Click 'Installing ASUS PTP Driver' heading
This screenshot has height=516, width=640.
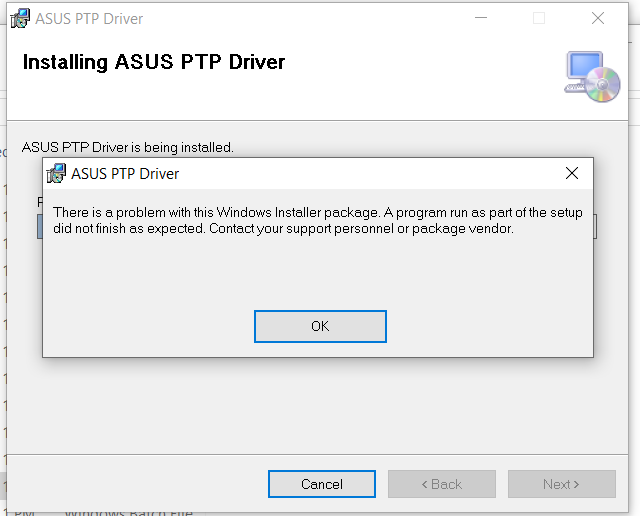tap(153, 62)
